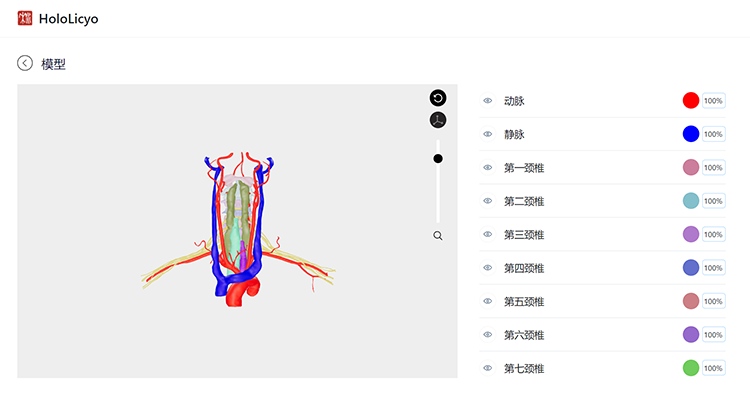Select the 第五颈椎 layer label
The height and width of the screenshot is (410, 750).
point(524,302)
